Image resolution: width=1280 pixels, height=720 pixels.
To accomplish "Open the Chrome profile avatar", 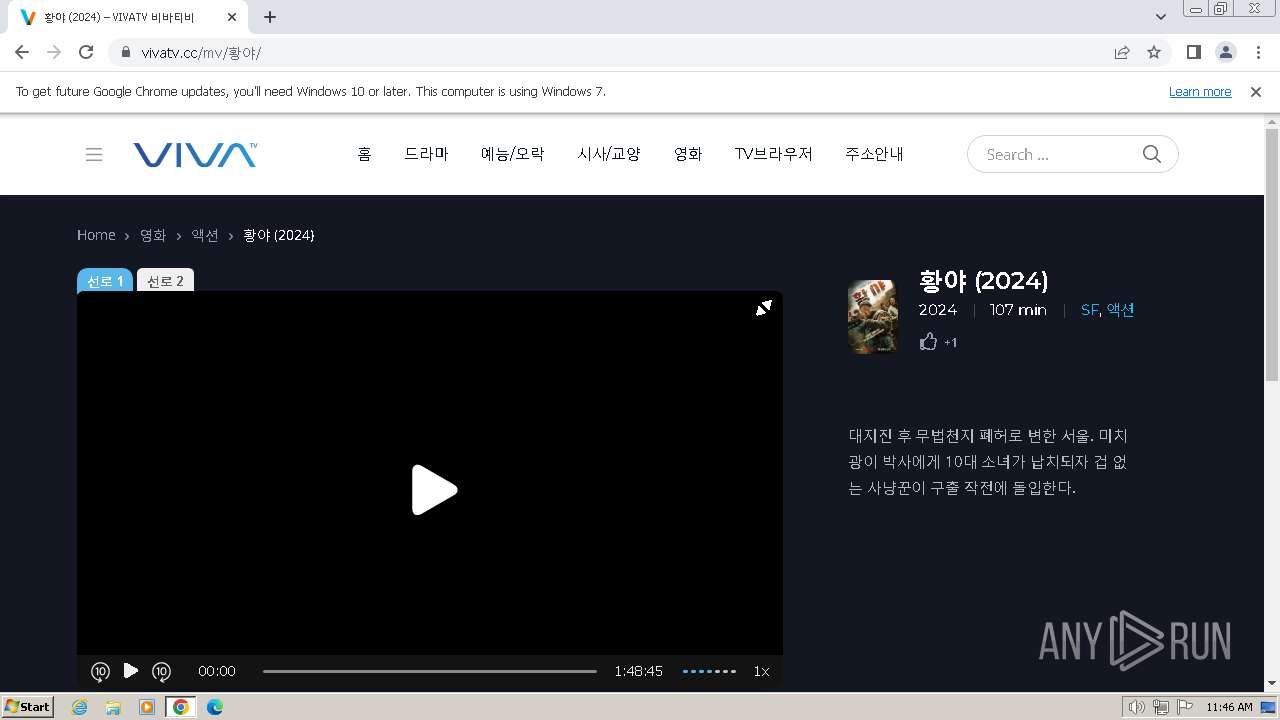I will 1225,52.
